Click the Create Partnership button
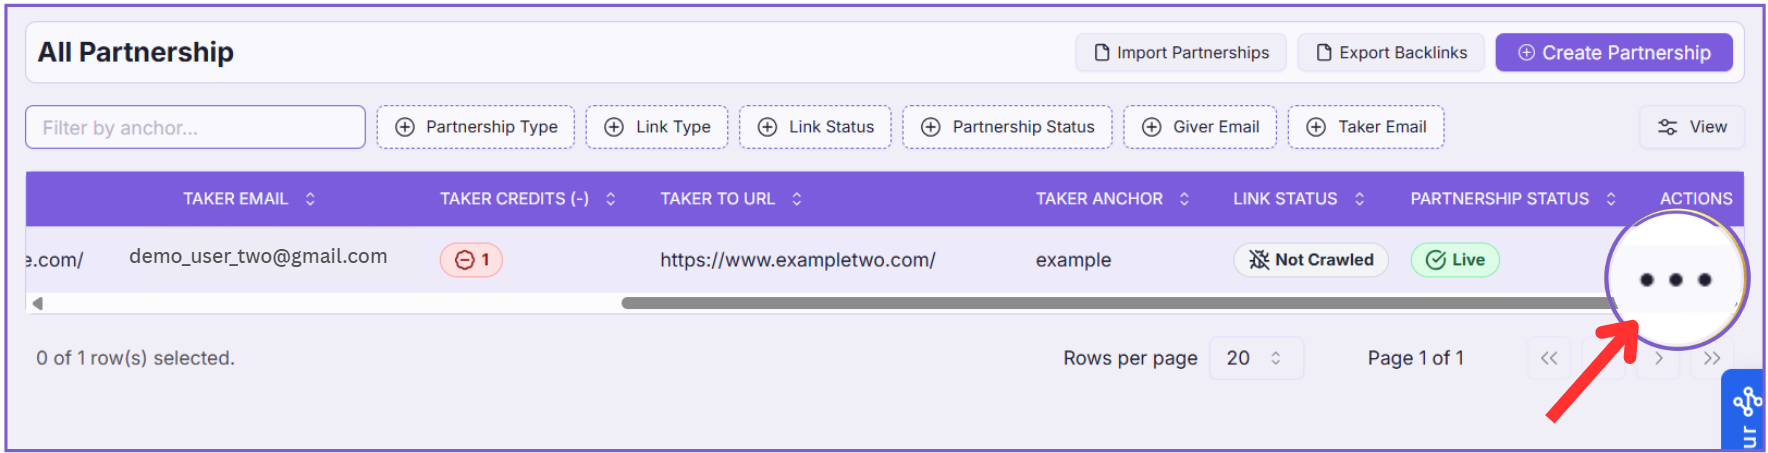The width and height of the screenshot is (1768, 453). click(1613, 53)
